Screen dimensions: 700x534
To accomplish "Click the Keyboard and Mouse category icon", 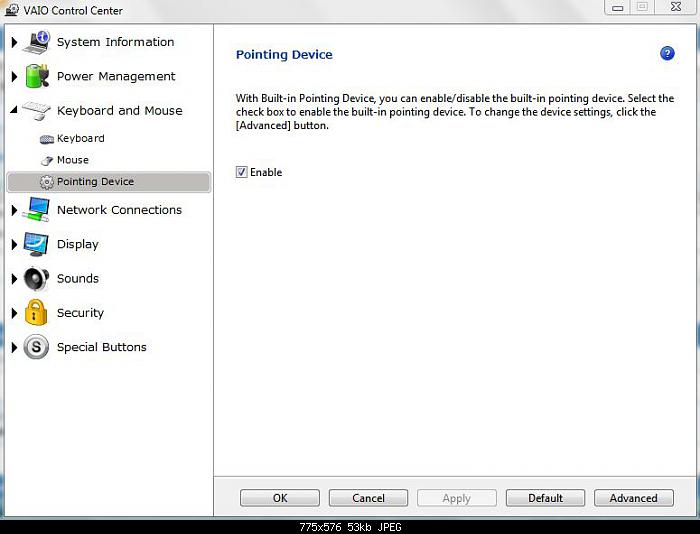I will (x=37, y=110).
